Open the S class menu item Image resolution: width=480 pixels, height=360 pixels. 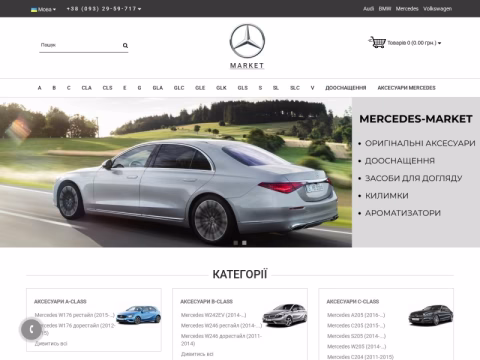click(x=260, y=88)
